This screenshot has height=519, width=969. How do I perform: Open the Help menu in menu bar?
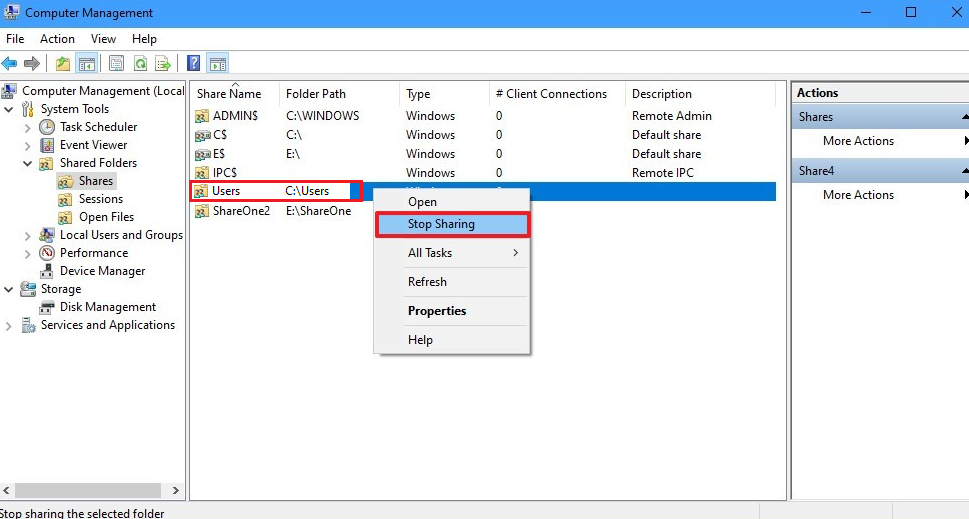(144, 39)
